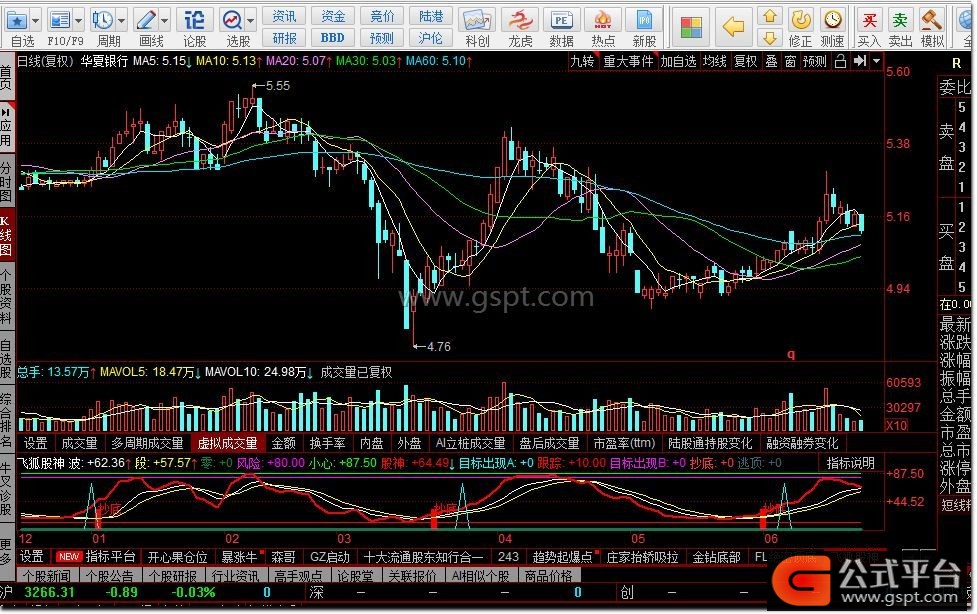Toggle 加自选 add to watchlist

coord(678,61)
